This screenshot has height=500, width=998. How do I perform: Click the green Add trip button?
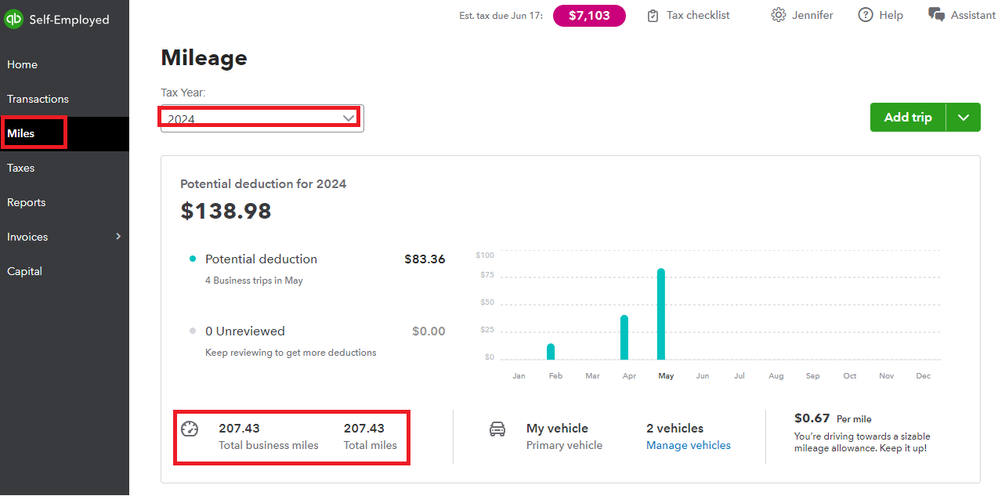(907, 117)
